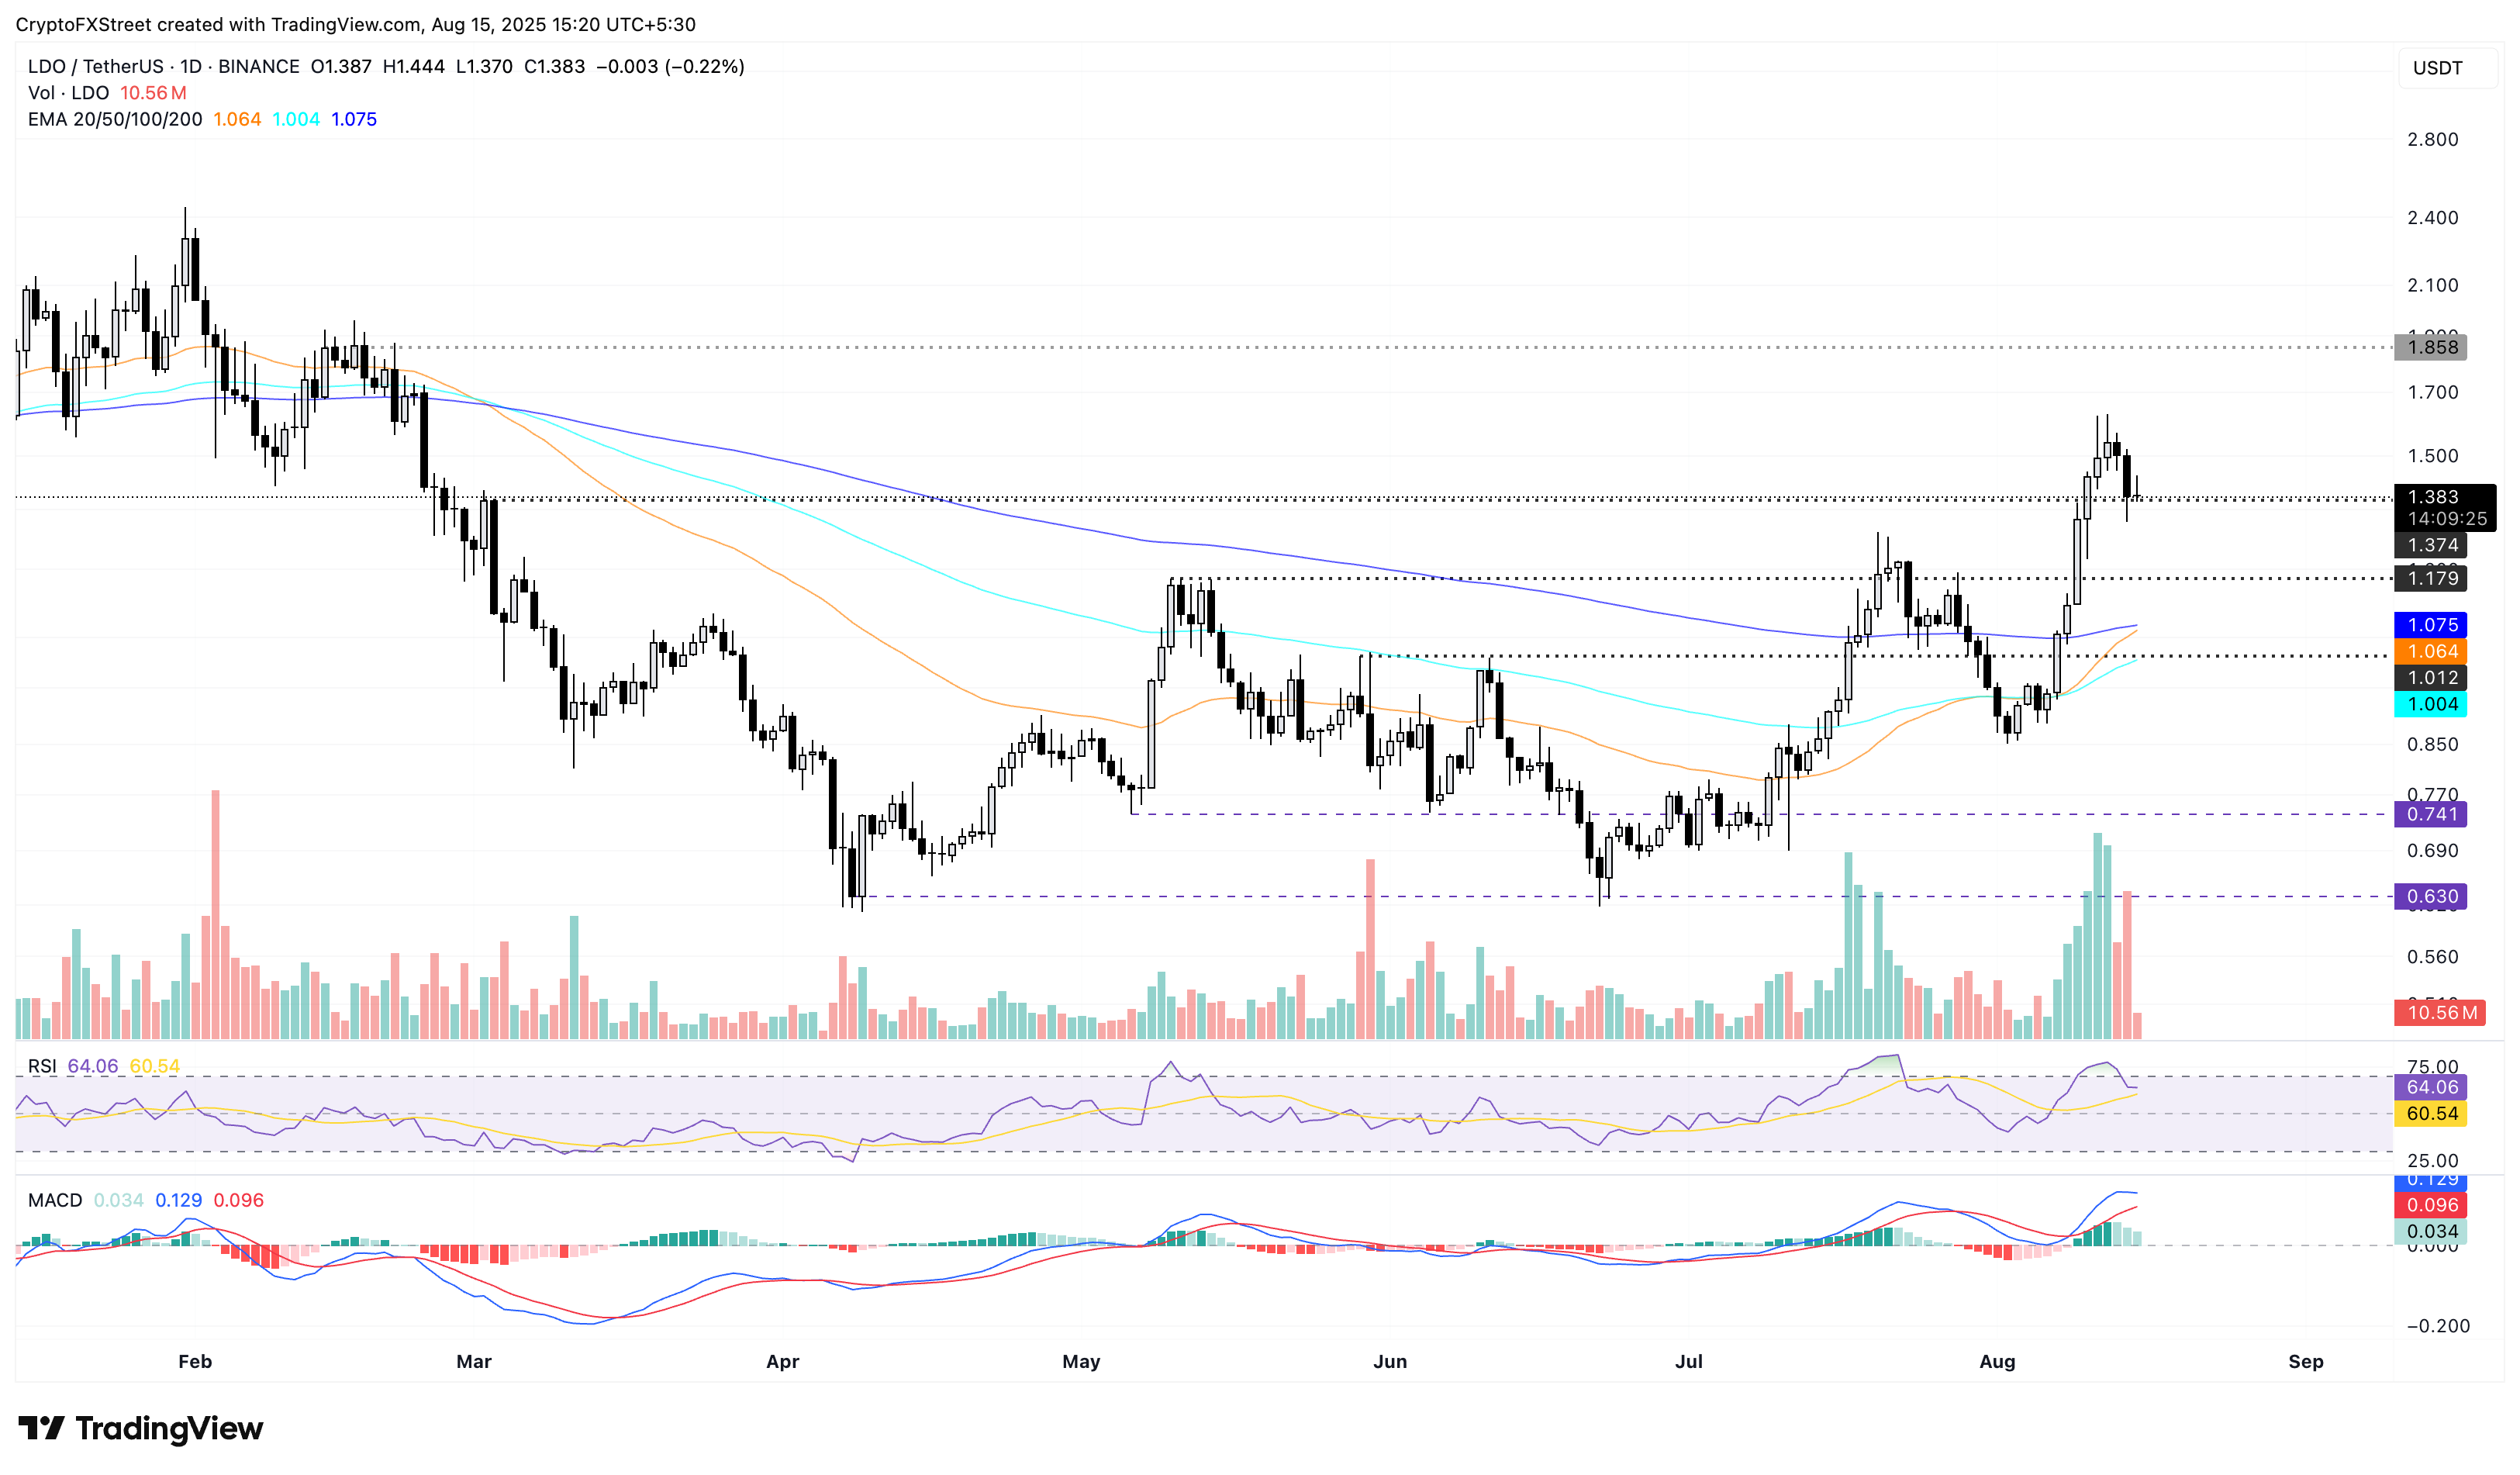This screenshot has height=1475, width=2520.
Task: Click the red 0.096 MACD signal tag
Action: click(x=2430, y=1205)
